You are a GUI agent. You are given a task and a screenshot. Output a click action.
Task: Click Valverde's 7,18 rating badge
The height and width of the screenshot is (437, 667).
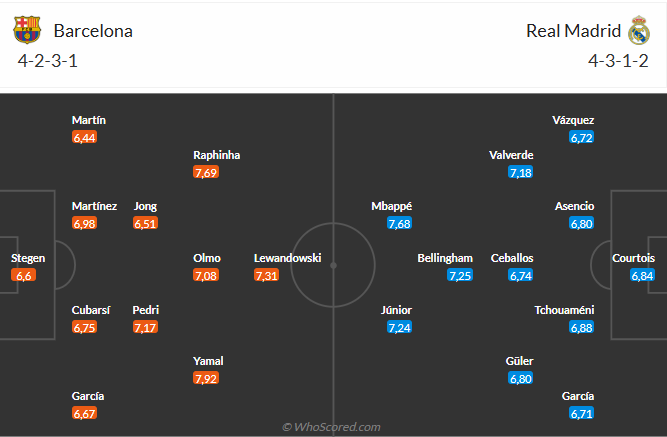point(521,172)
